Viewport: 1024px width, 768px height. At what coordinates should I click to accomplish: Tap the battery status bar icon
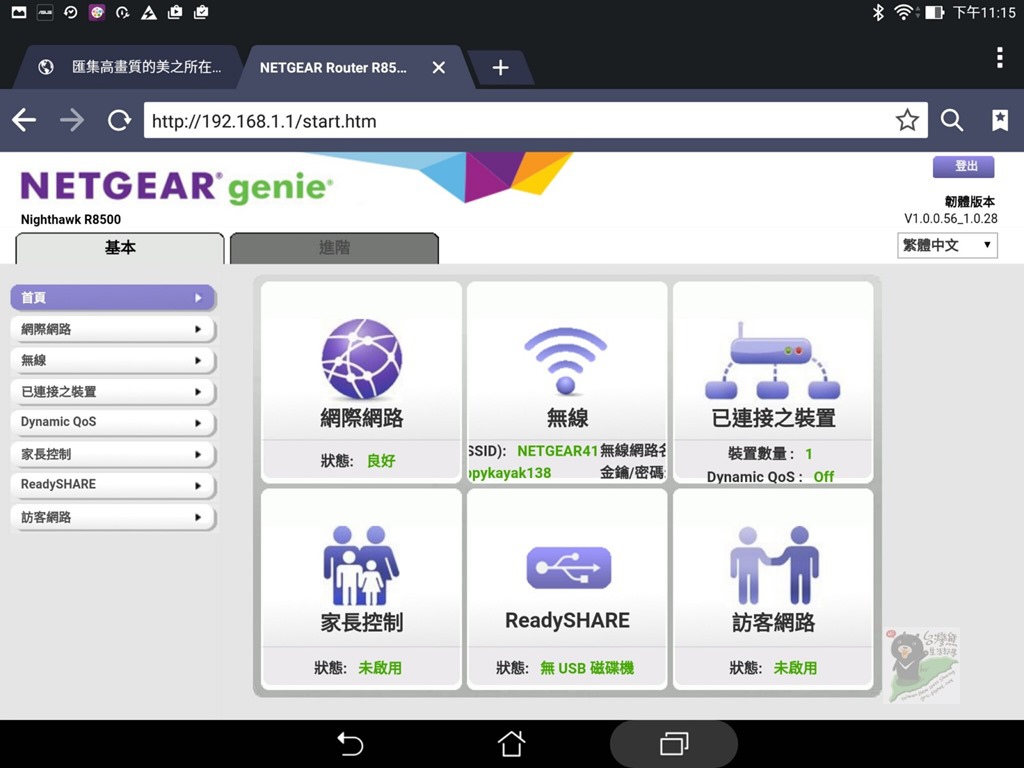(x=934, y=12)
